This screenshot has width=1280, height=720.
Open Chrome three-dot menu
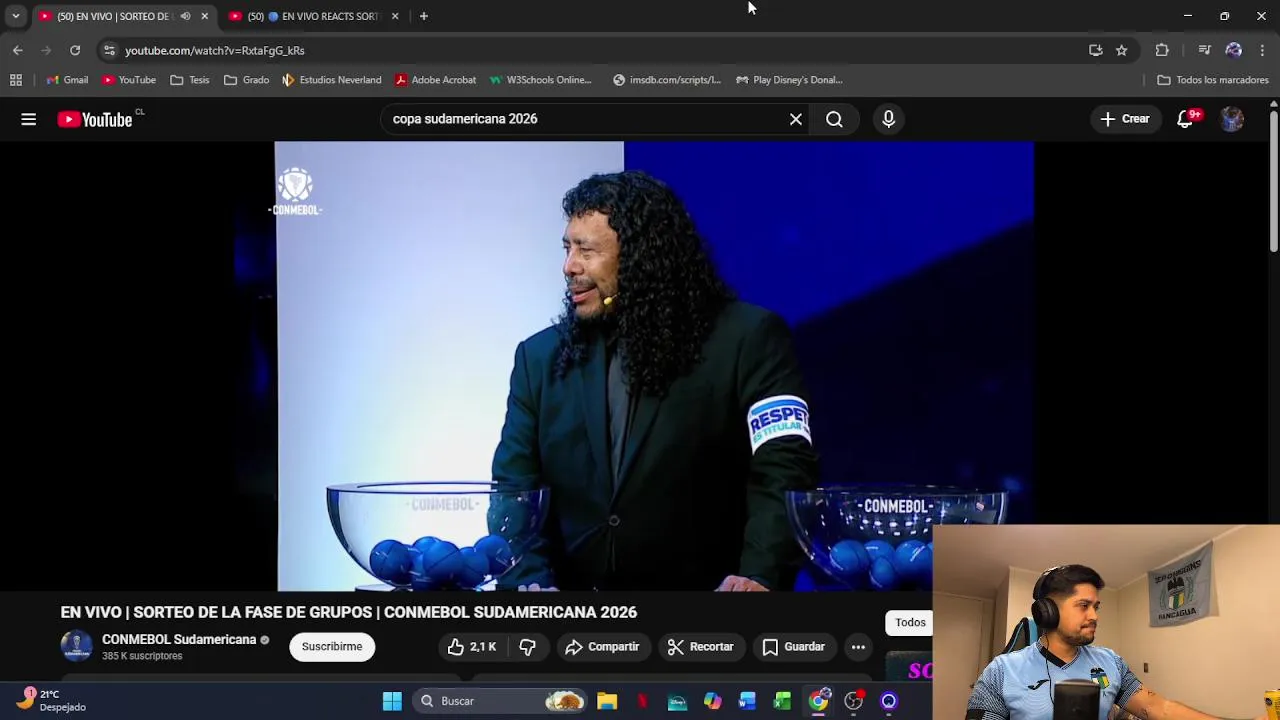[1262, 50]
